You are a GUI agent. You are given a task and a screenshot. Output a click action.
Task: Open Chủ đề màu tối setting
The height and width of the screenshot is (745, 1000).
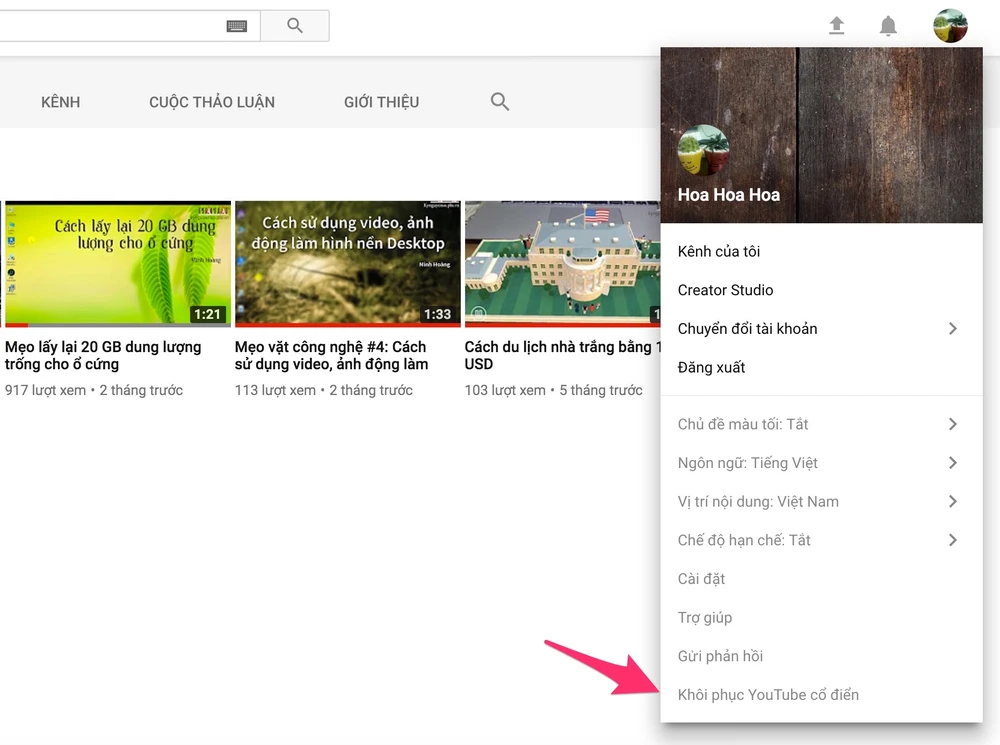point(820,424)
